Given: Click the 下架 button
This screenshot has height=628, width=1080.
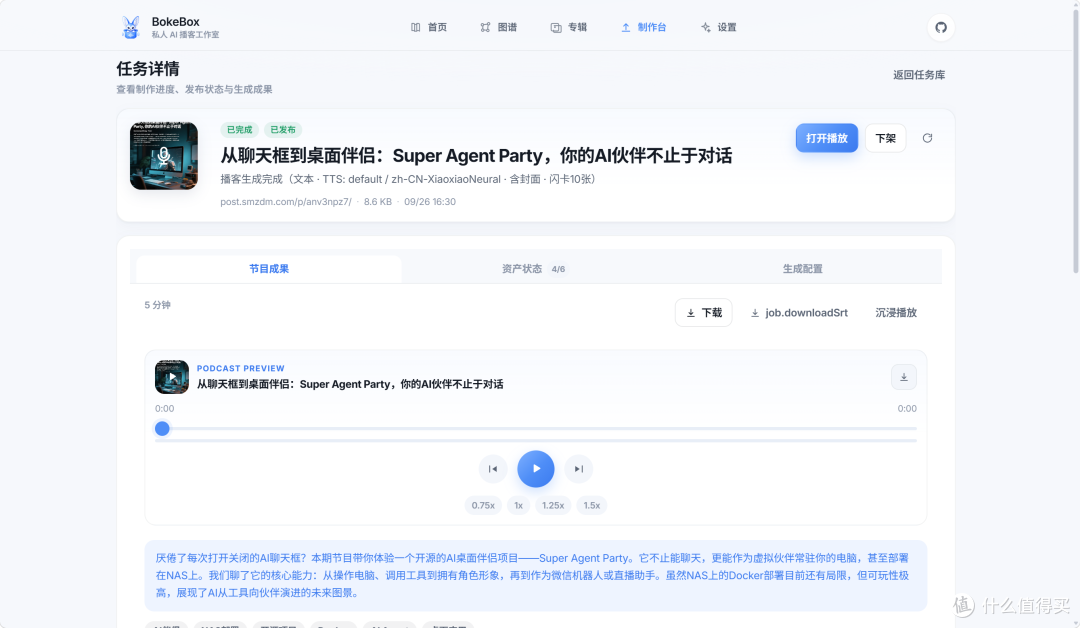Looking at the screenshot, I should point(885,138).
